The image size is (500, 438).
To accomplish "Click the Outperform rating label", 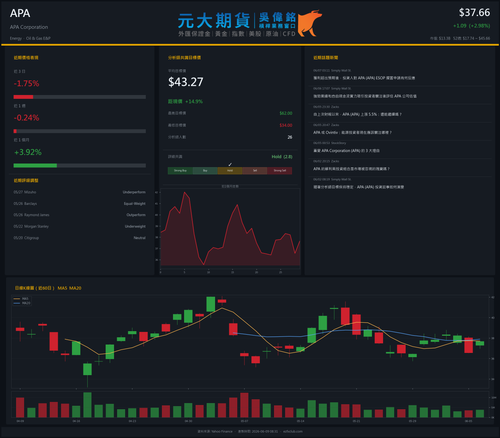I will click(136, 215).
